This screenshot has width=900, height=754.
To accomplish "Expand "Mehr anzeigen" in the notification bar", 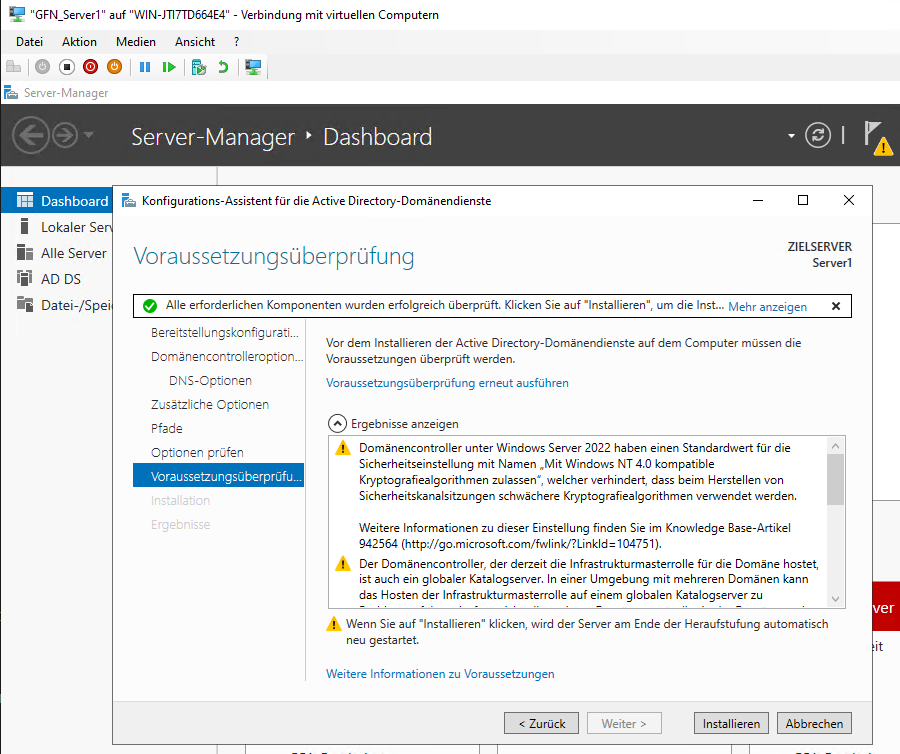I will tap(767, 306).
